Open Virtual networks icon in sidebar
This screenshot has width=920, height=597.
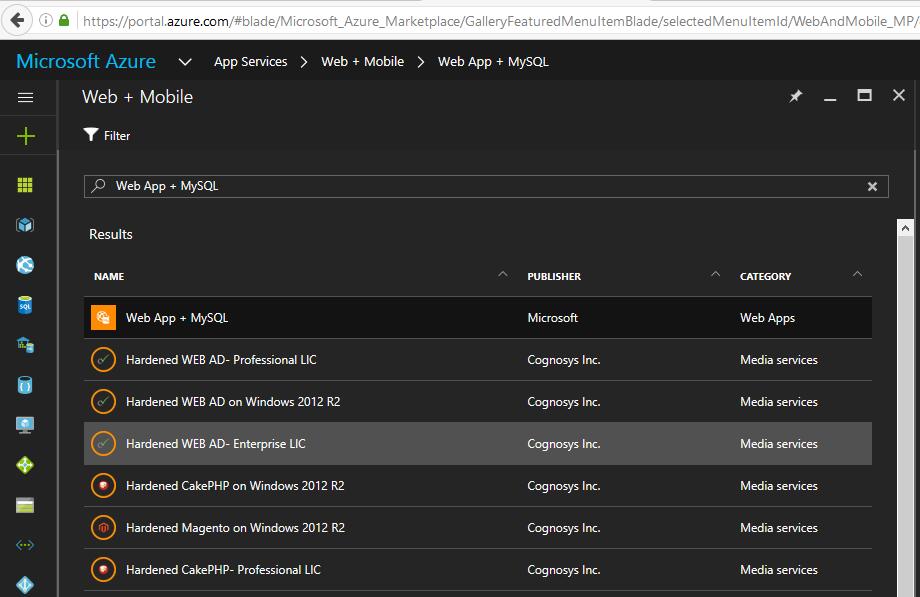(25, 545)
